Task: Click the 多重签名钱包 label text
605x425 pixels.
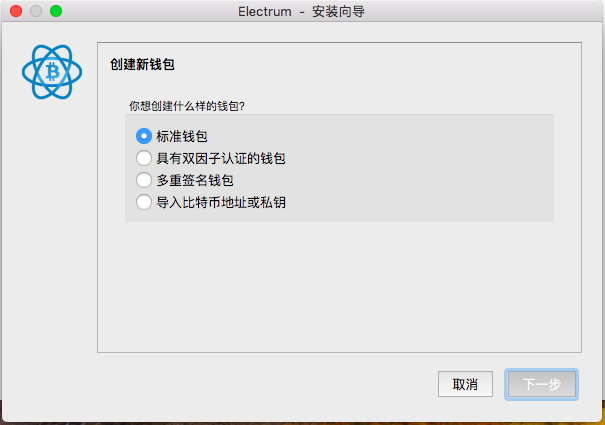Action: pos(195,180)
